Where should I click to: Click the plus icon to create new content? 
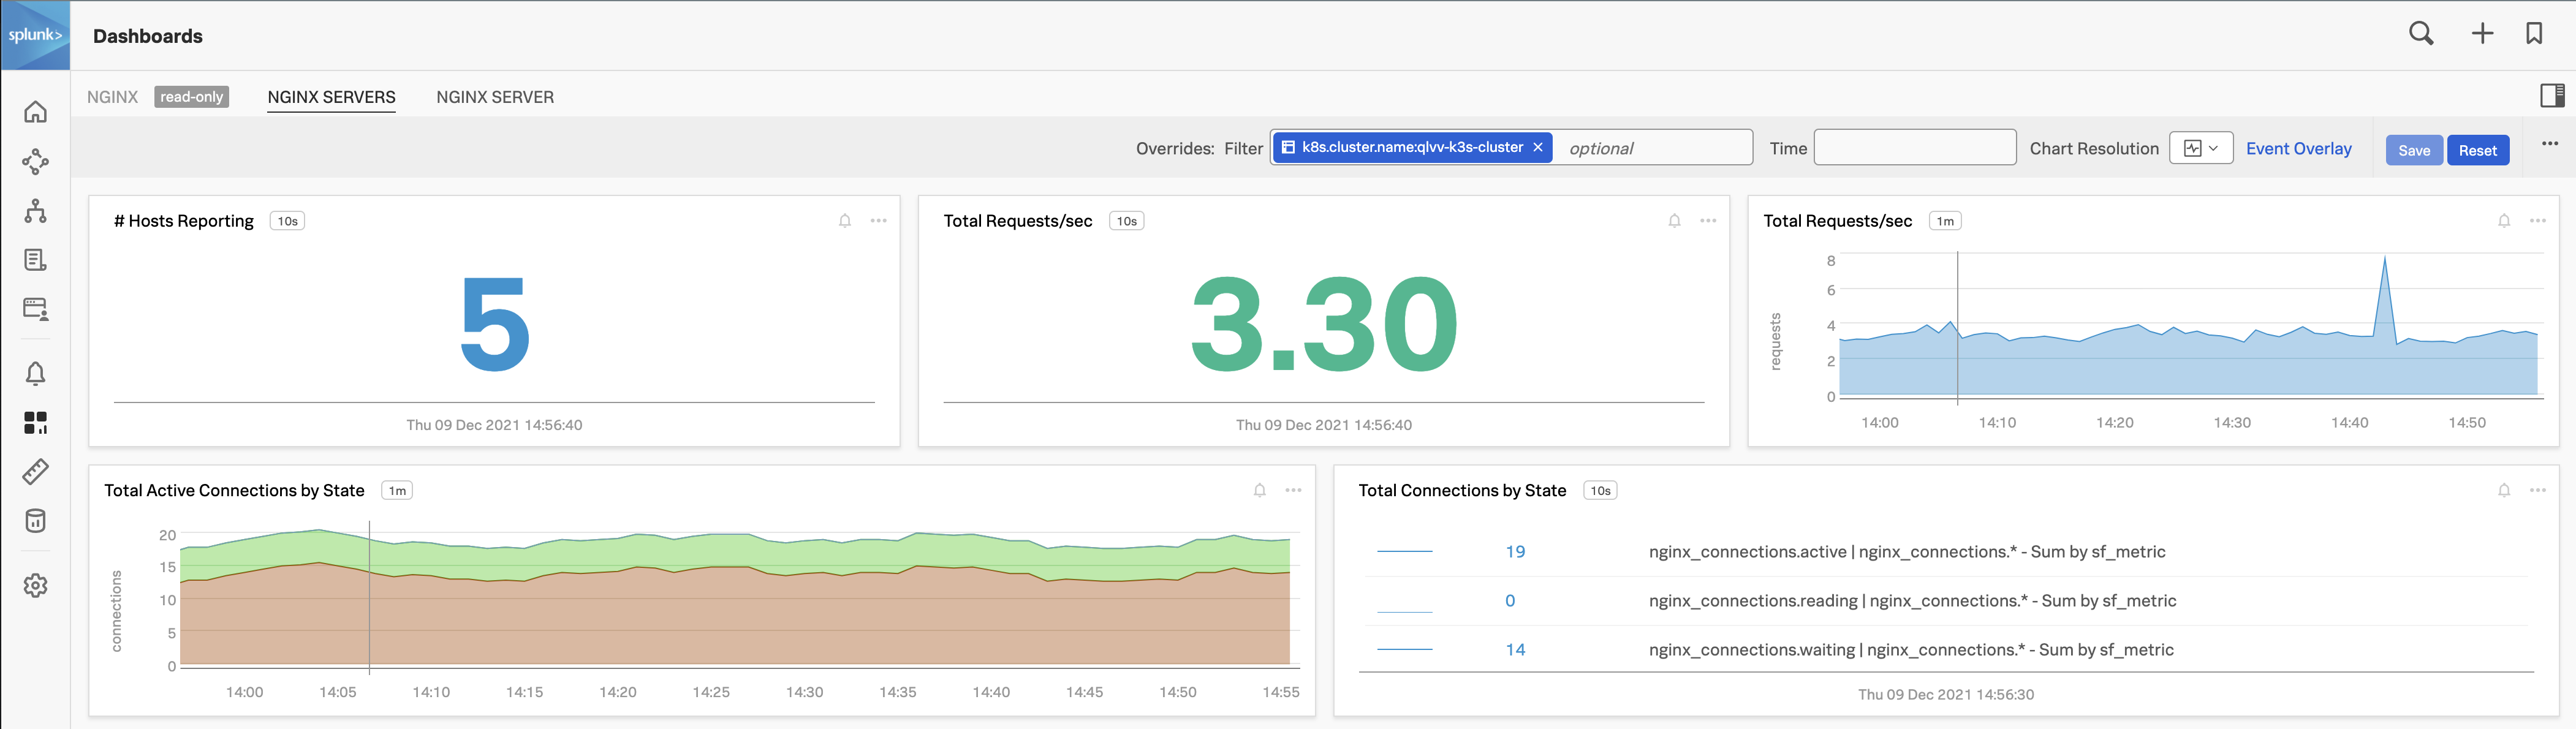tap(2483, 33)
